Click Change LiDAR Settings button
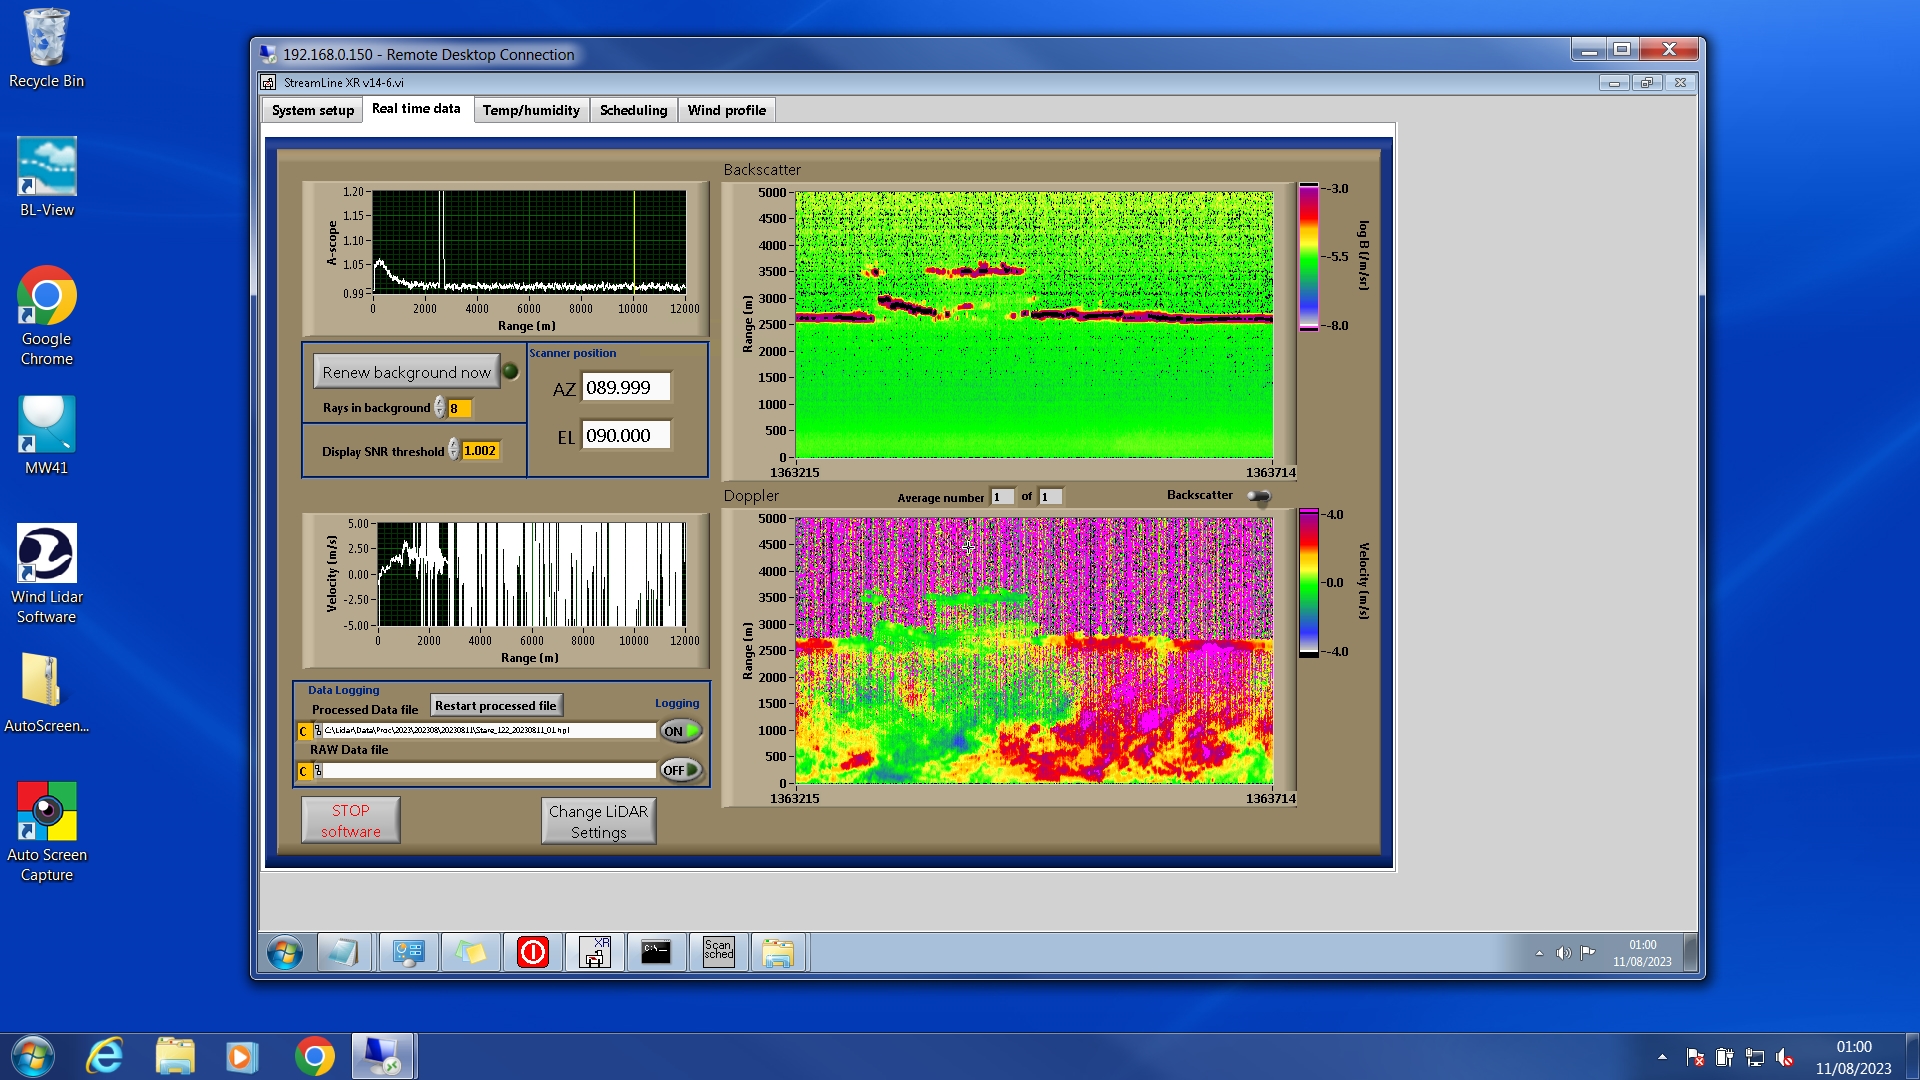The width and height of the screenshot is (1920, 1080). [x=598, y=821]
